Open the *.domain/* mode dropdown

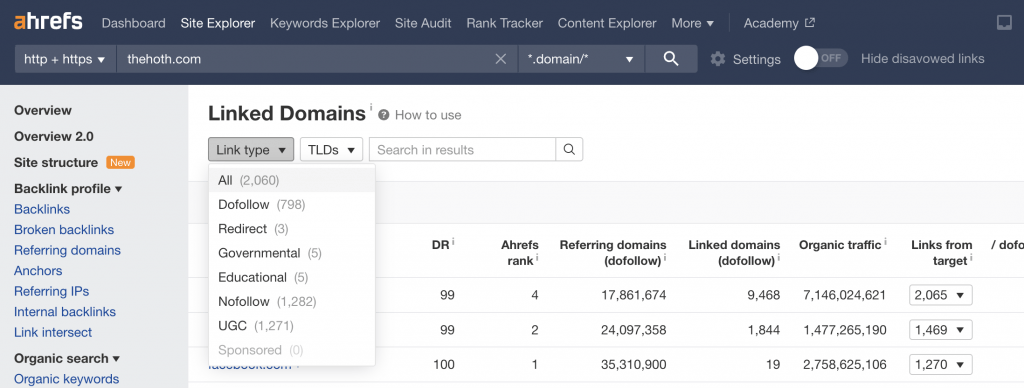coord(581,59)
